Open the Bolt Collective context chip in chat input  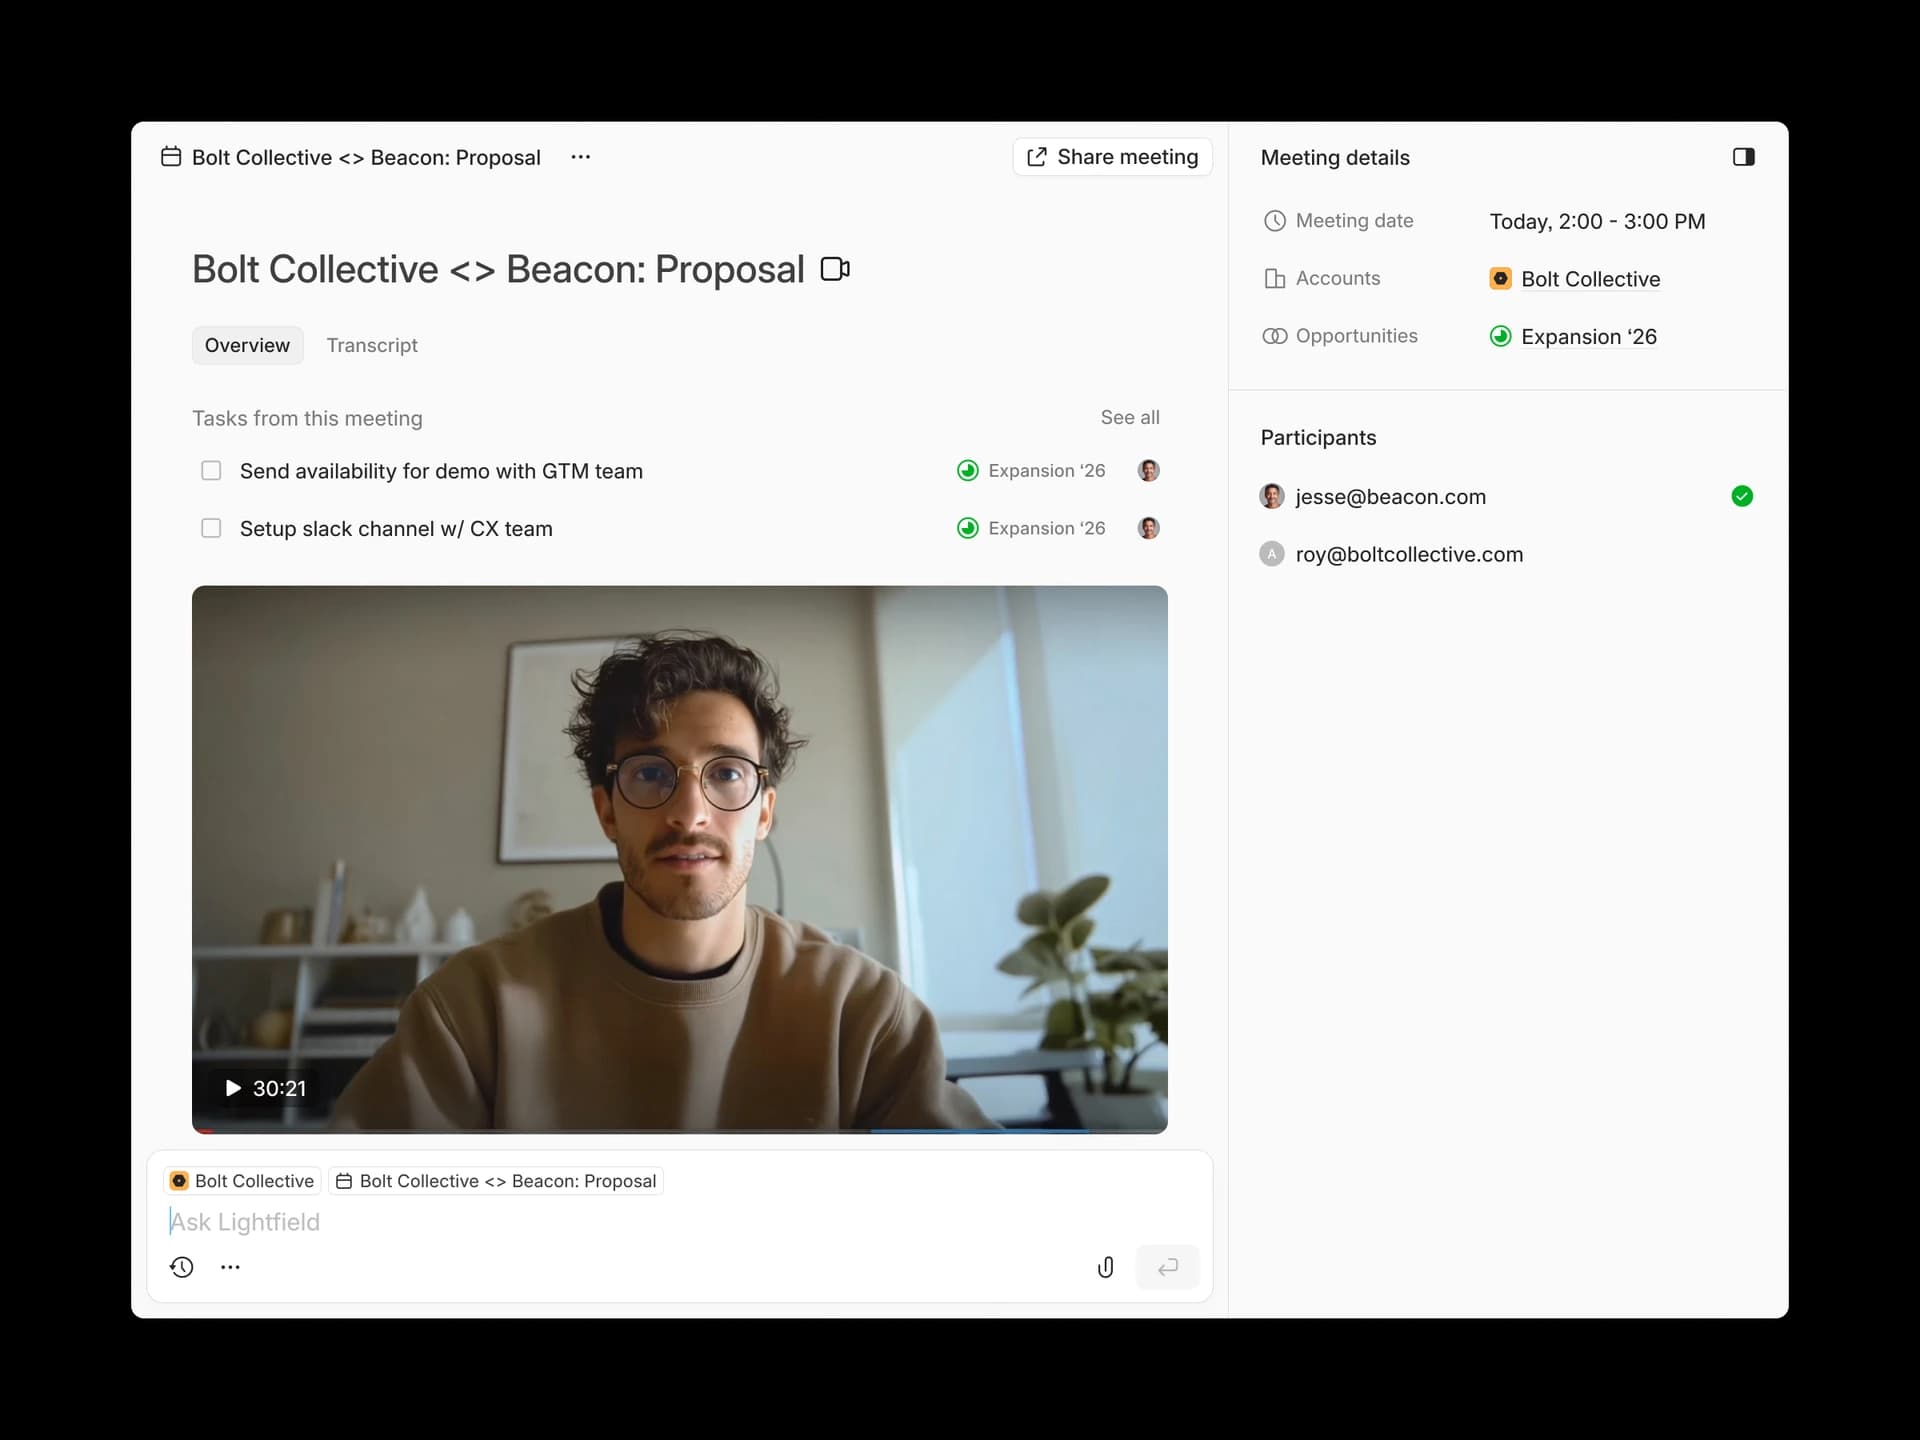coord(242,1181)
